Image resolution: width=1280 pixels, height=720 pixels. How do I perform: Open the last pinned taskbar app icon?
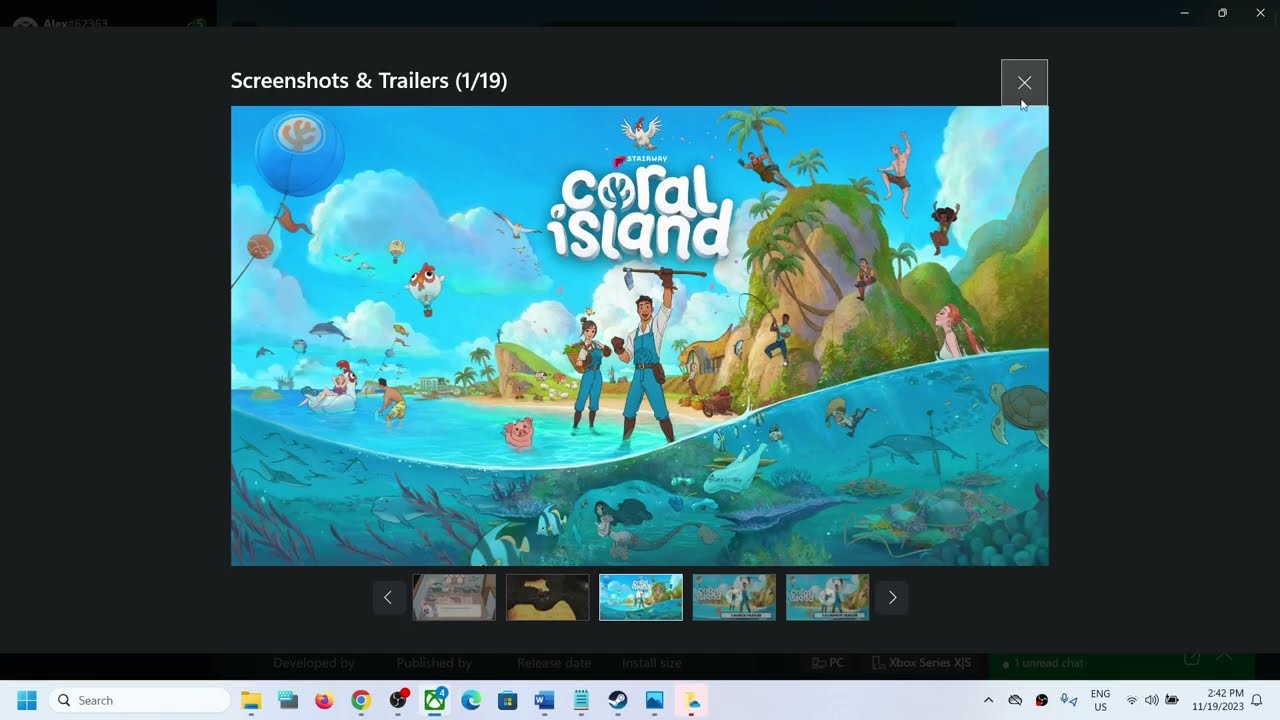[691, 700]
